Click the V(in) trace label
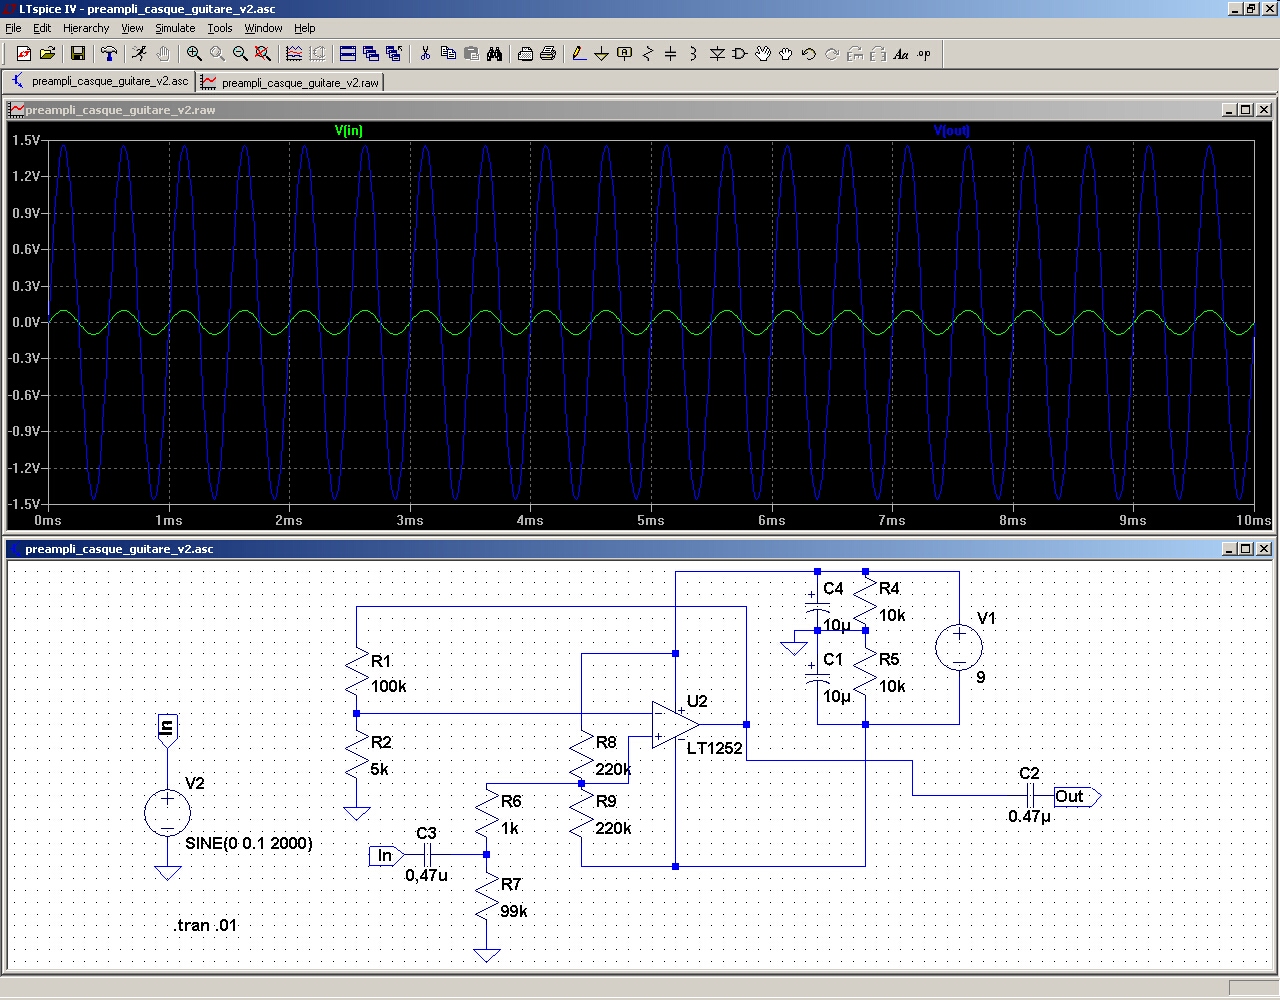This screenshot has height=1000, width=1280. point(349,131)
